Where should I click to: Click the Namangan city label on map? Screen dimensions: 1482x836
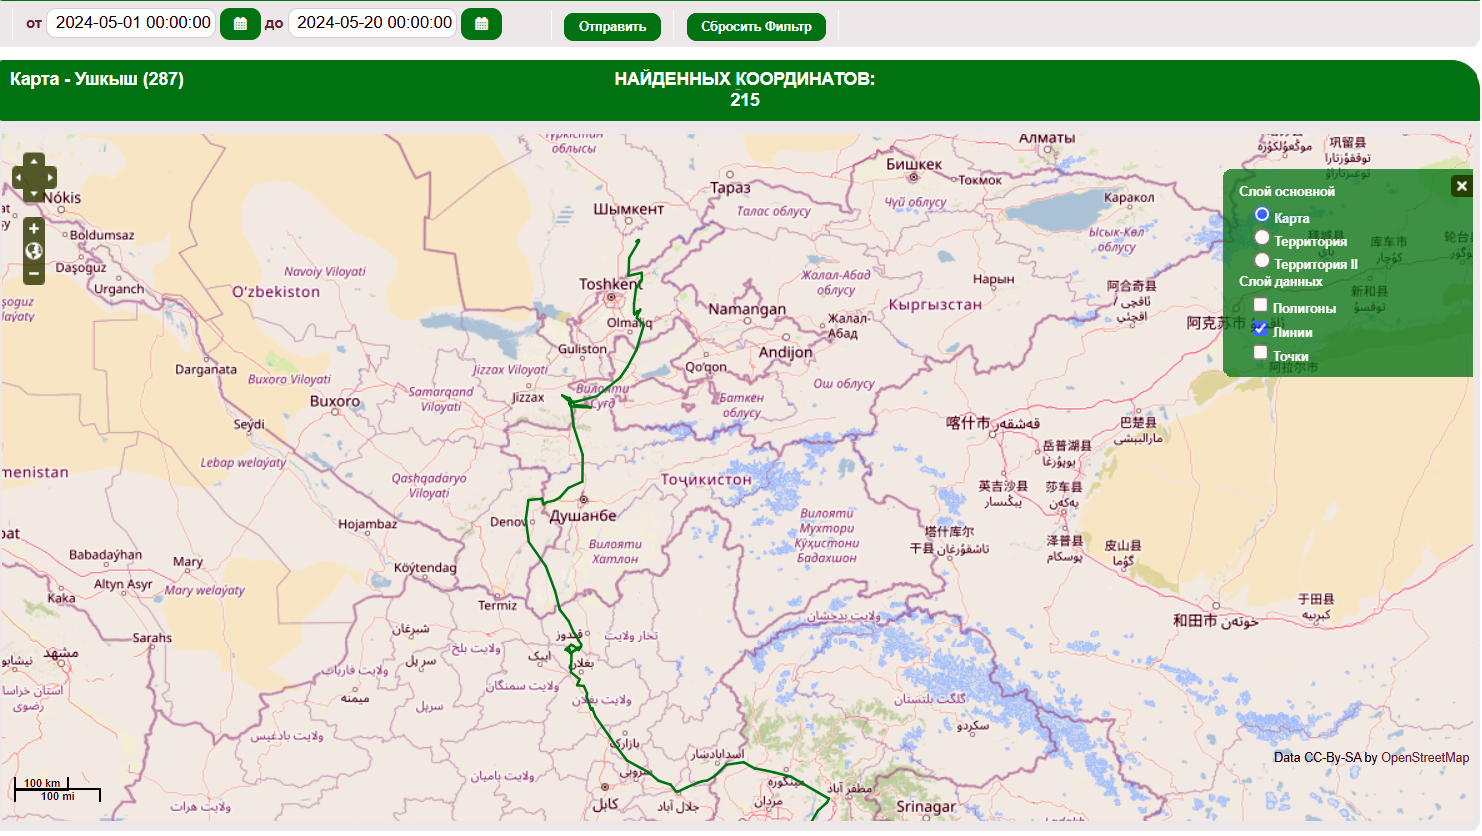click(747, 309)
